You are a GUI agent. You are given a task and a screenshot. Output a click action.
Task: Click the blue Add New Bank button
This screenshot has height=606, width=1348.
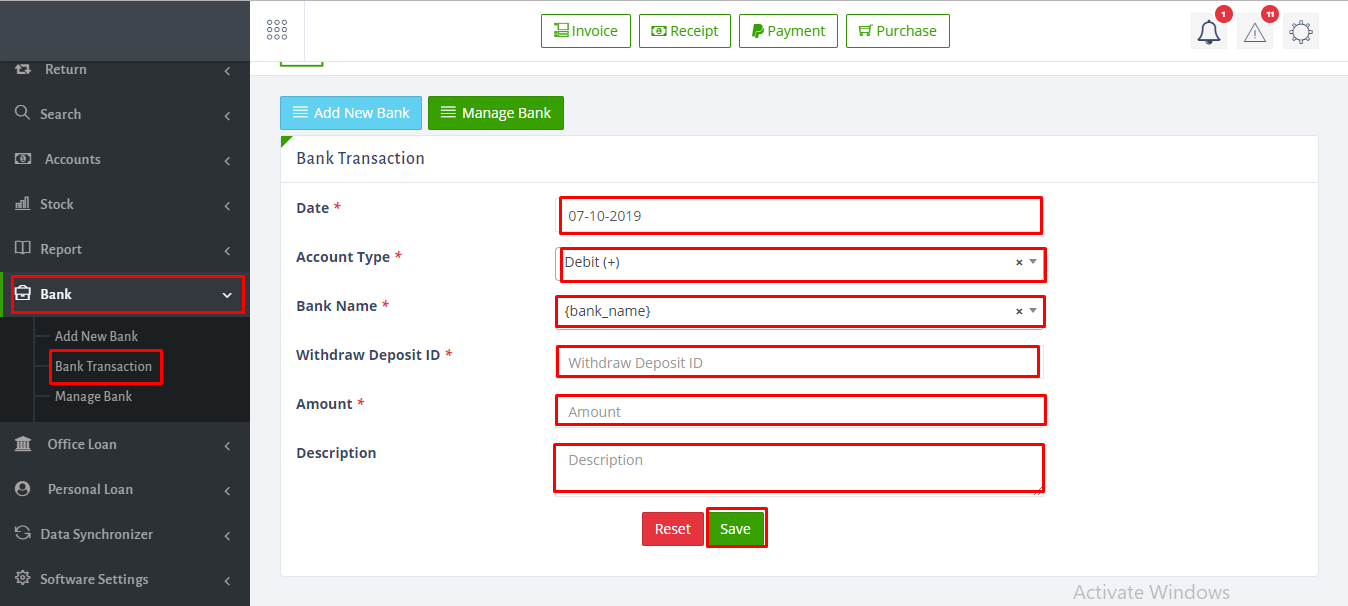pos(351,113)
